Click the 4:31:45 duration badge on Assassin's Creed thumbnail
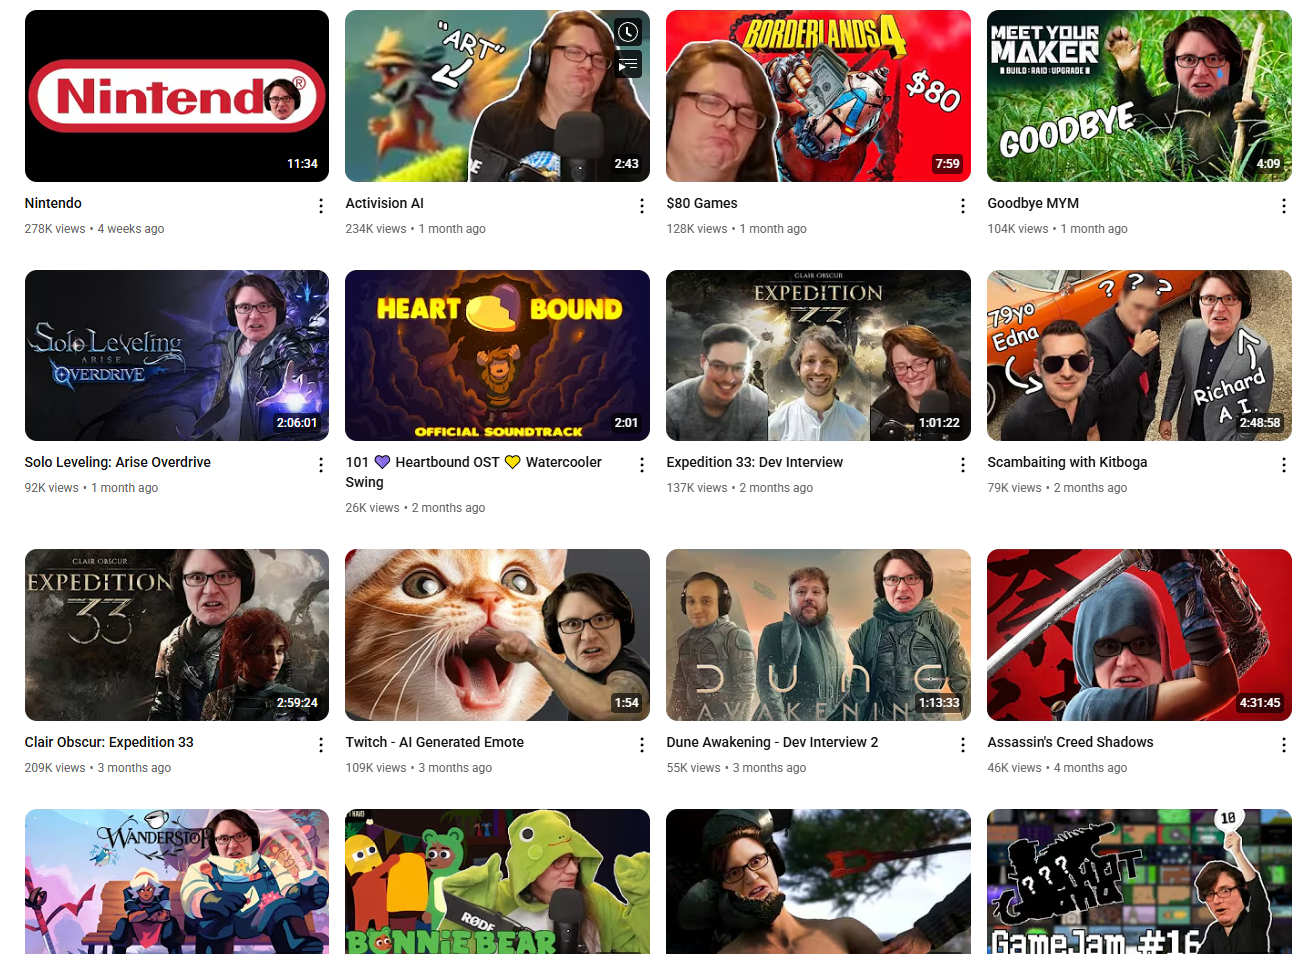 (1260, 703)
